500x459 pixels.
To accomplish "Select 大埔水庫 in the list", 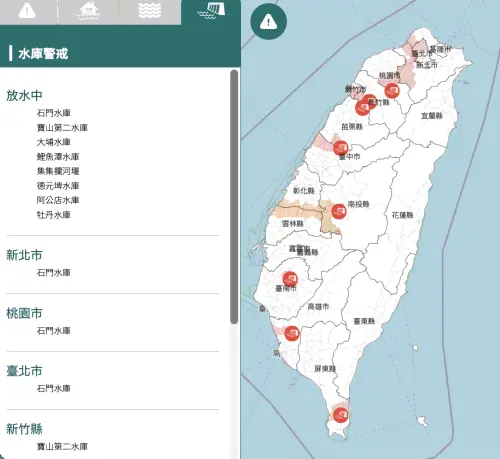I will point(54,142).
